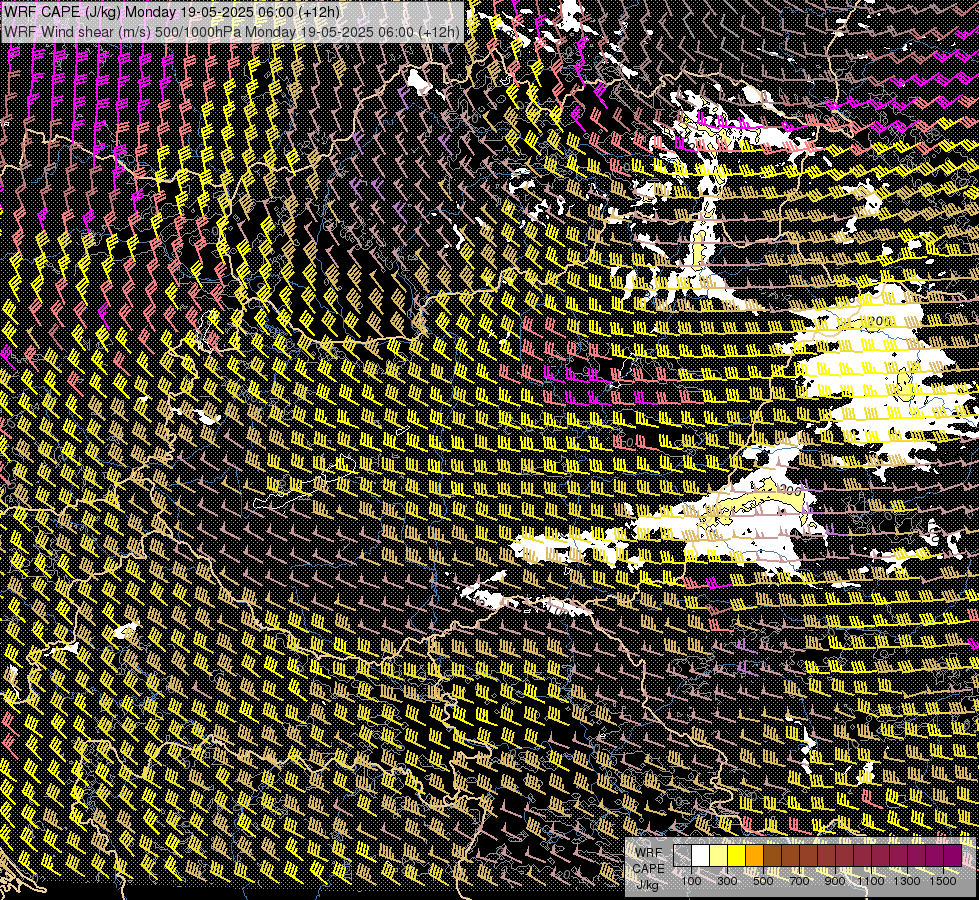Select the orange legend swatch

click(754, 855)
